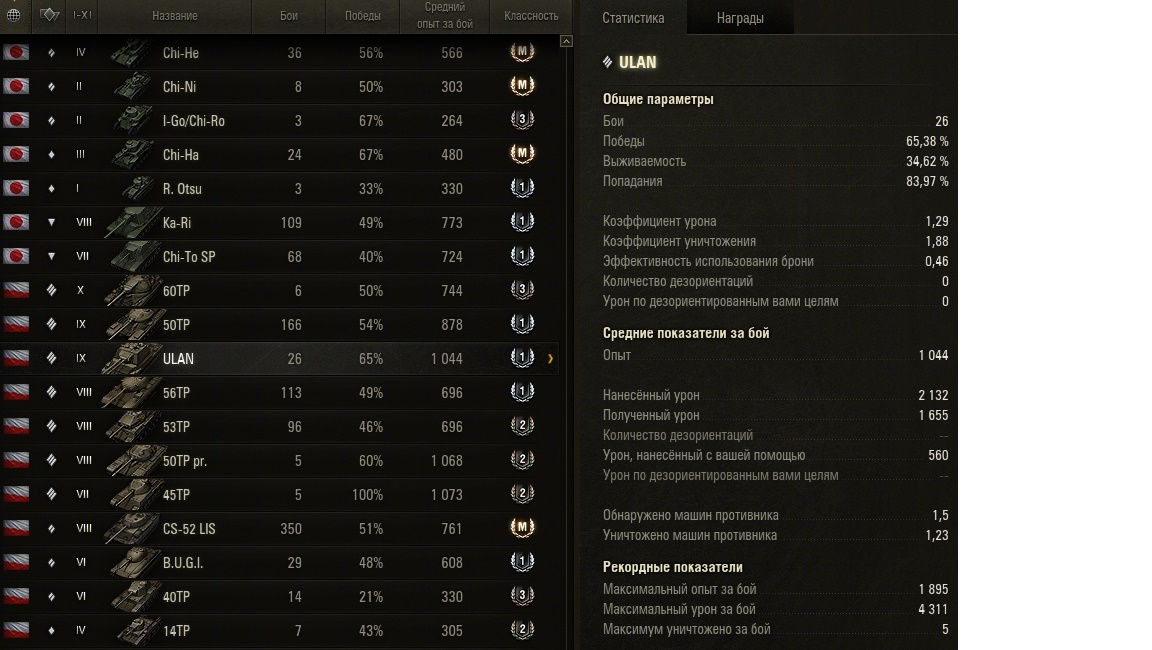The width and height of the screenshot is (1152, 650).
Task: Sort list by Бои column
Action: pos(289,15)
